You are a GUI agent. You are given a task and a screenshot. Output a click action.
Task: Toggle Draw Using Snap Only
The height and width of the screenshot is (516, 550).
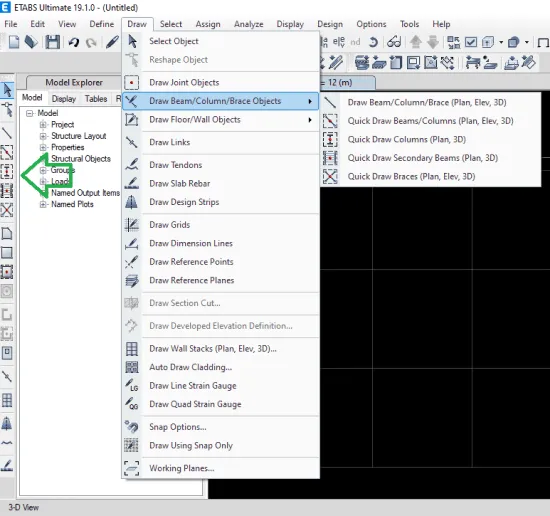[191, 445]
